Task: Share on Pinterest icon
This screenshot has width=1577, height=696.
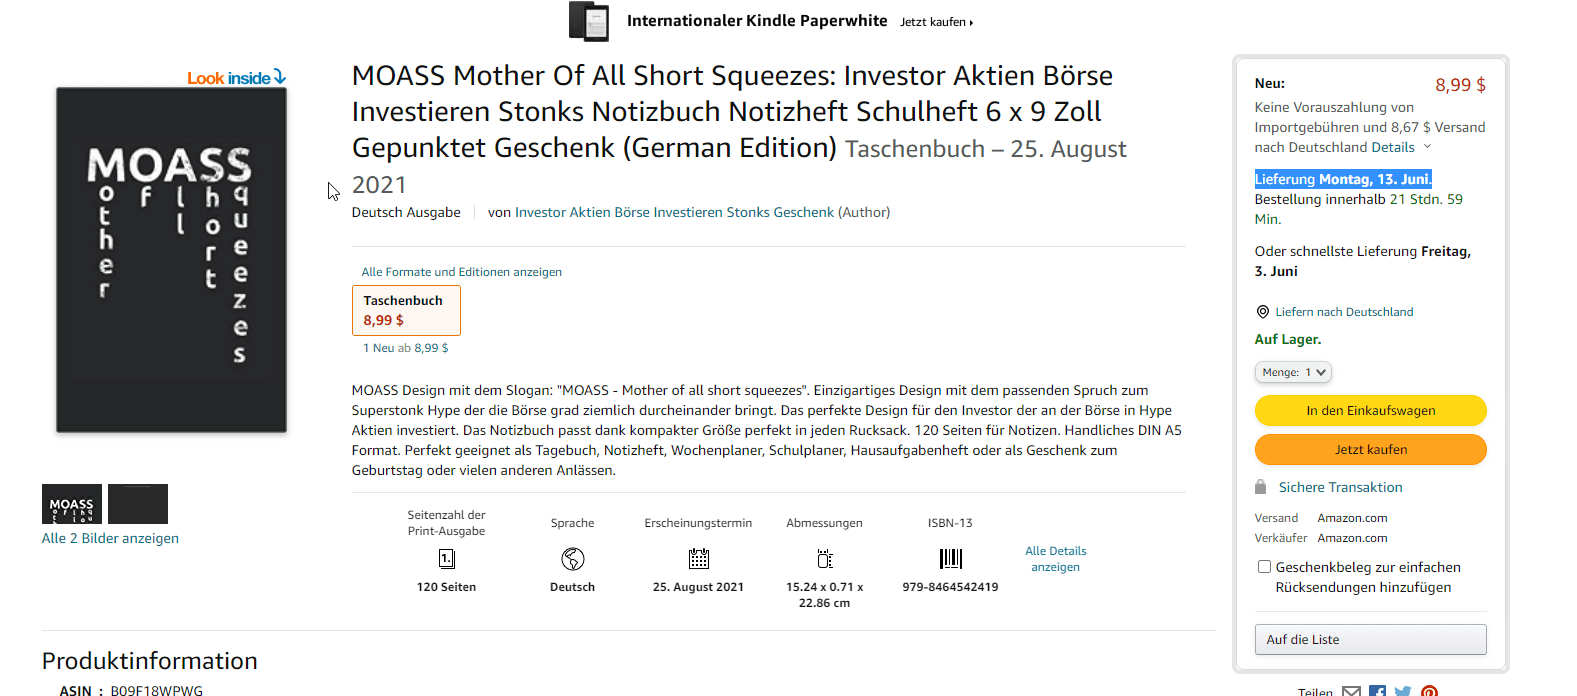Action: [x=1429, y=691]
